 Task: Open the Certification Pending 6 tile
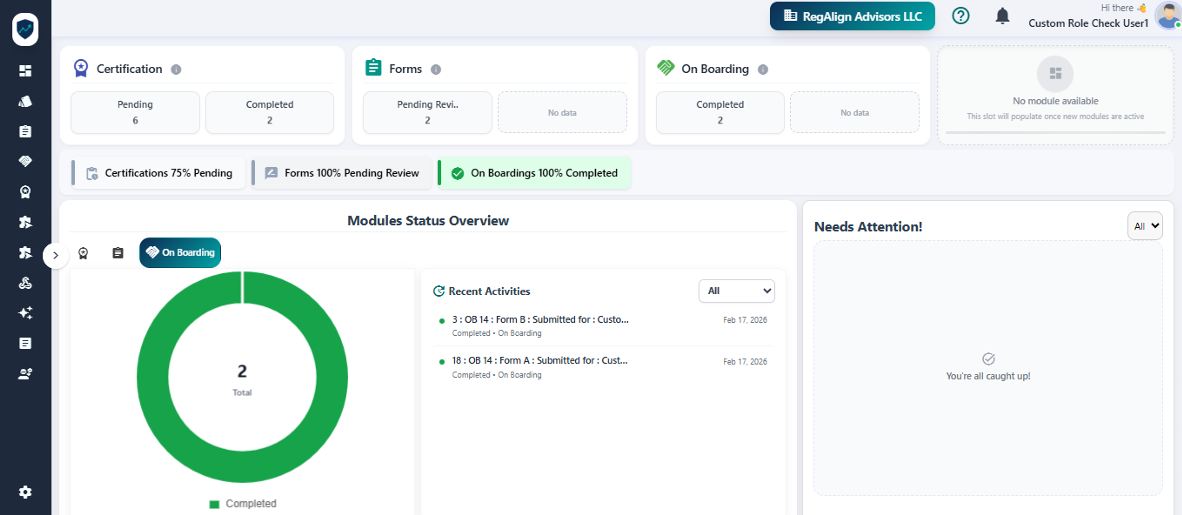pyautogui.click(x=135, y=112)
